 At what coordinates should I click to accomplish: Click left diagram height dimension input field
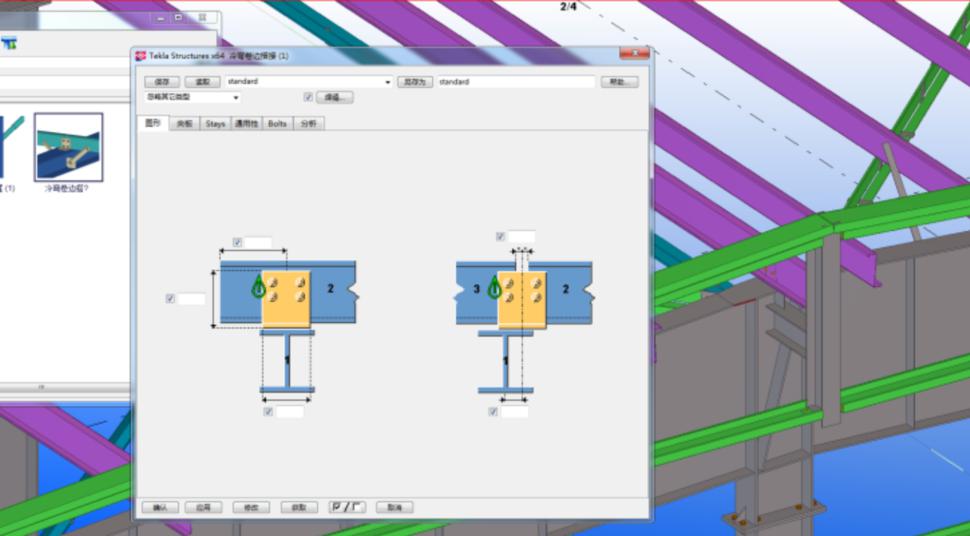pyautogui.click(x=191, y=299)
